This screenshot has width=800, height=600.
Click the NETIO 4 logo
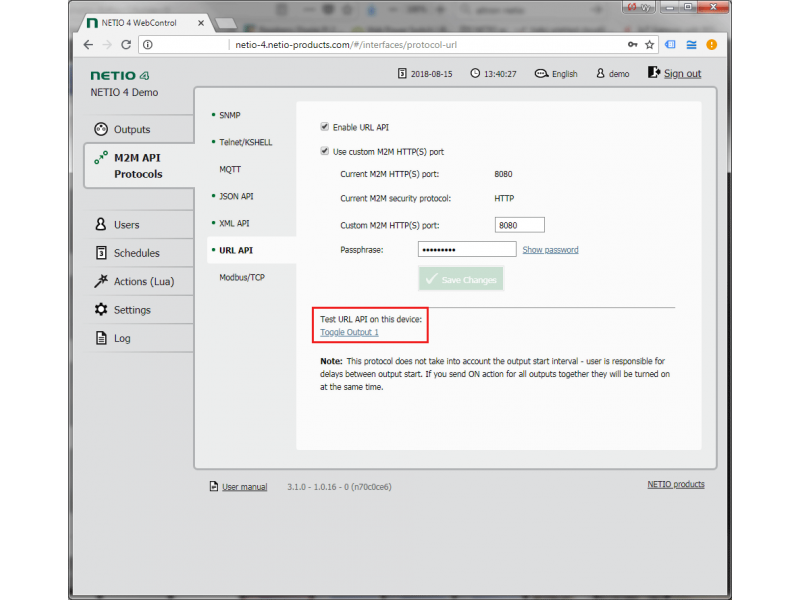(120, 76)
